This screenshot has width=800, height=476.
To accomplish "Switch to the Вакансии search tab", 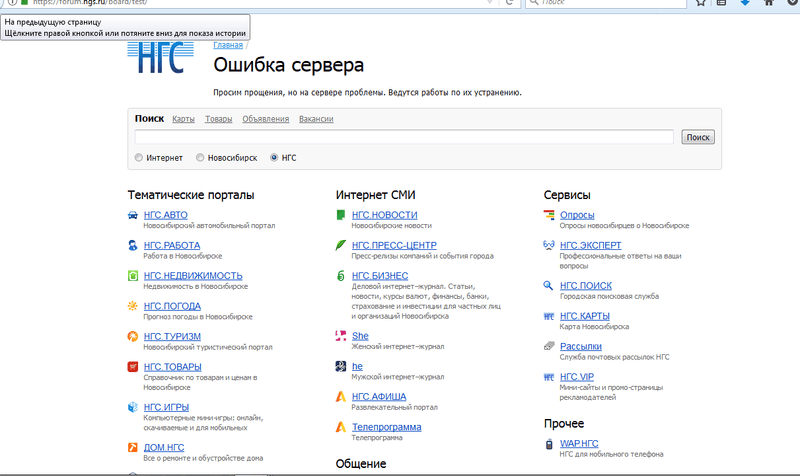I will tap(316, 119).
